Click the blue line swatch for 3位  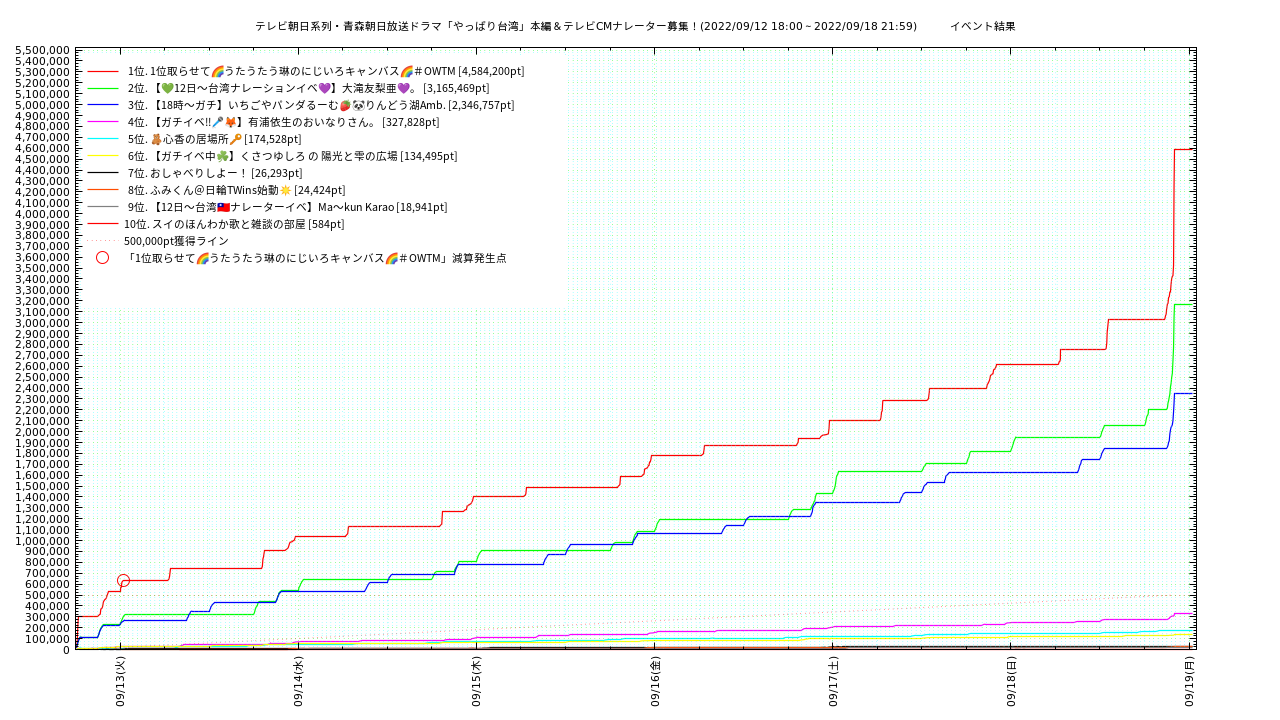(103, 105)
